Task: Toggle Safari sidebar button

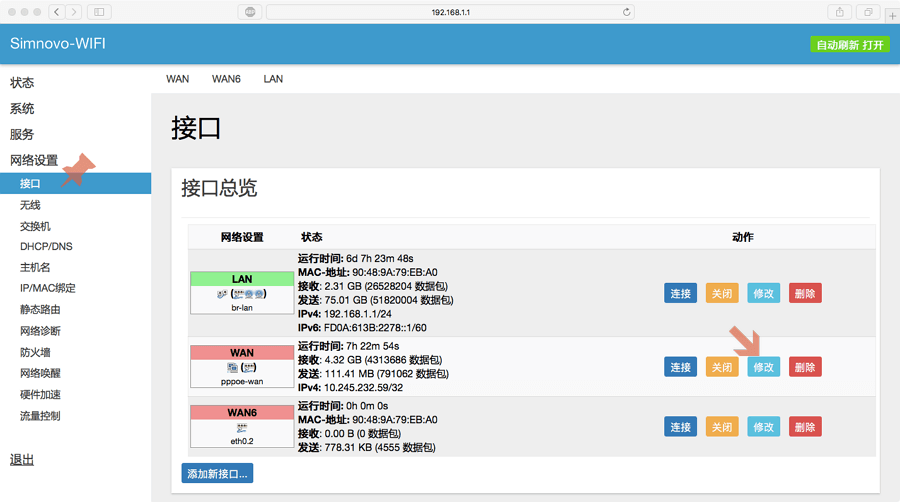Action: click(x=100, y=12)
